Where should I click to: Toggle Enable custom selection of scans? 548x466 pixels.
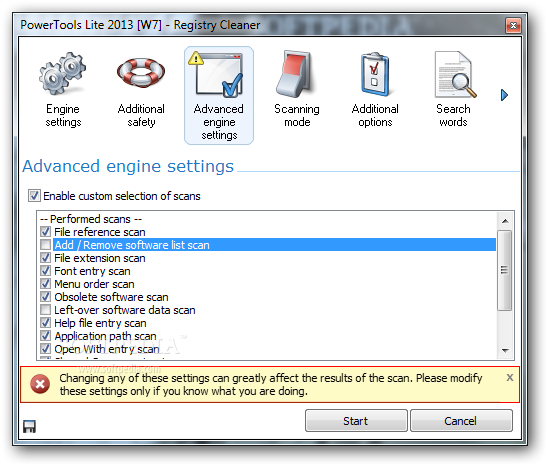click(34, 196)
